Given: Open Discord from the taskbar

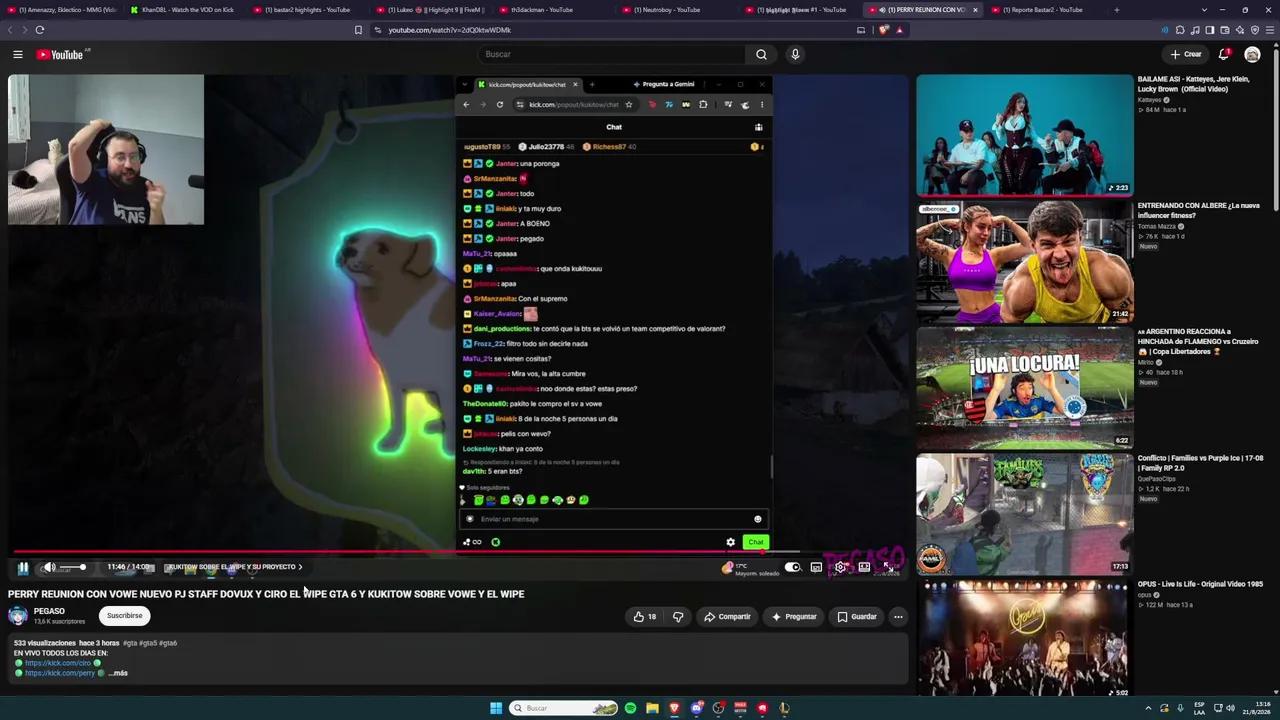Looking at the screenshot, I should [x=696, y=708].
